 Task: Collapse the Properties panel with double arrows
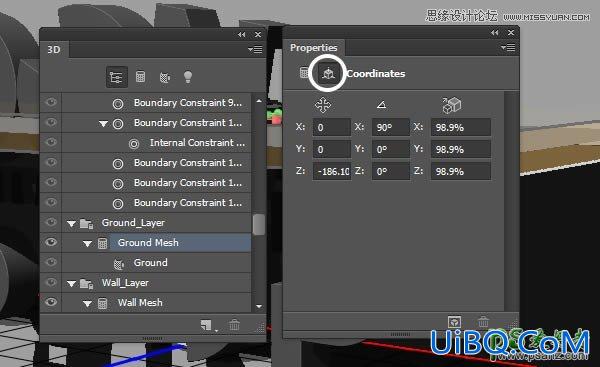pyautogui.click(x=495, y=33)
